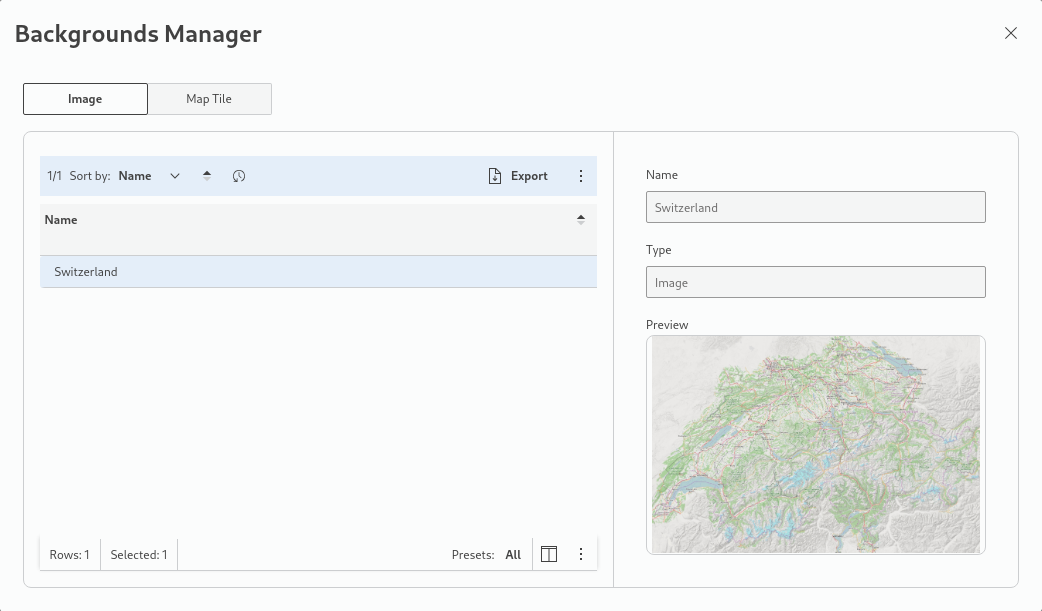Close the Backgrounds Manager dialog
1042x611 pixels.
1011,33
